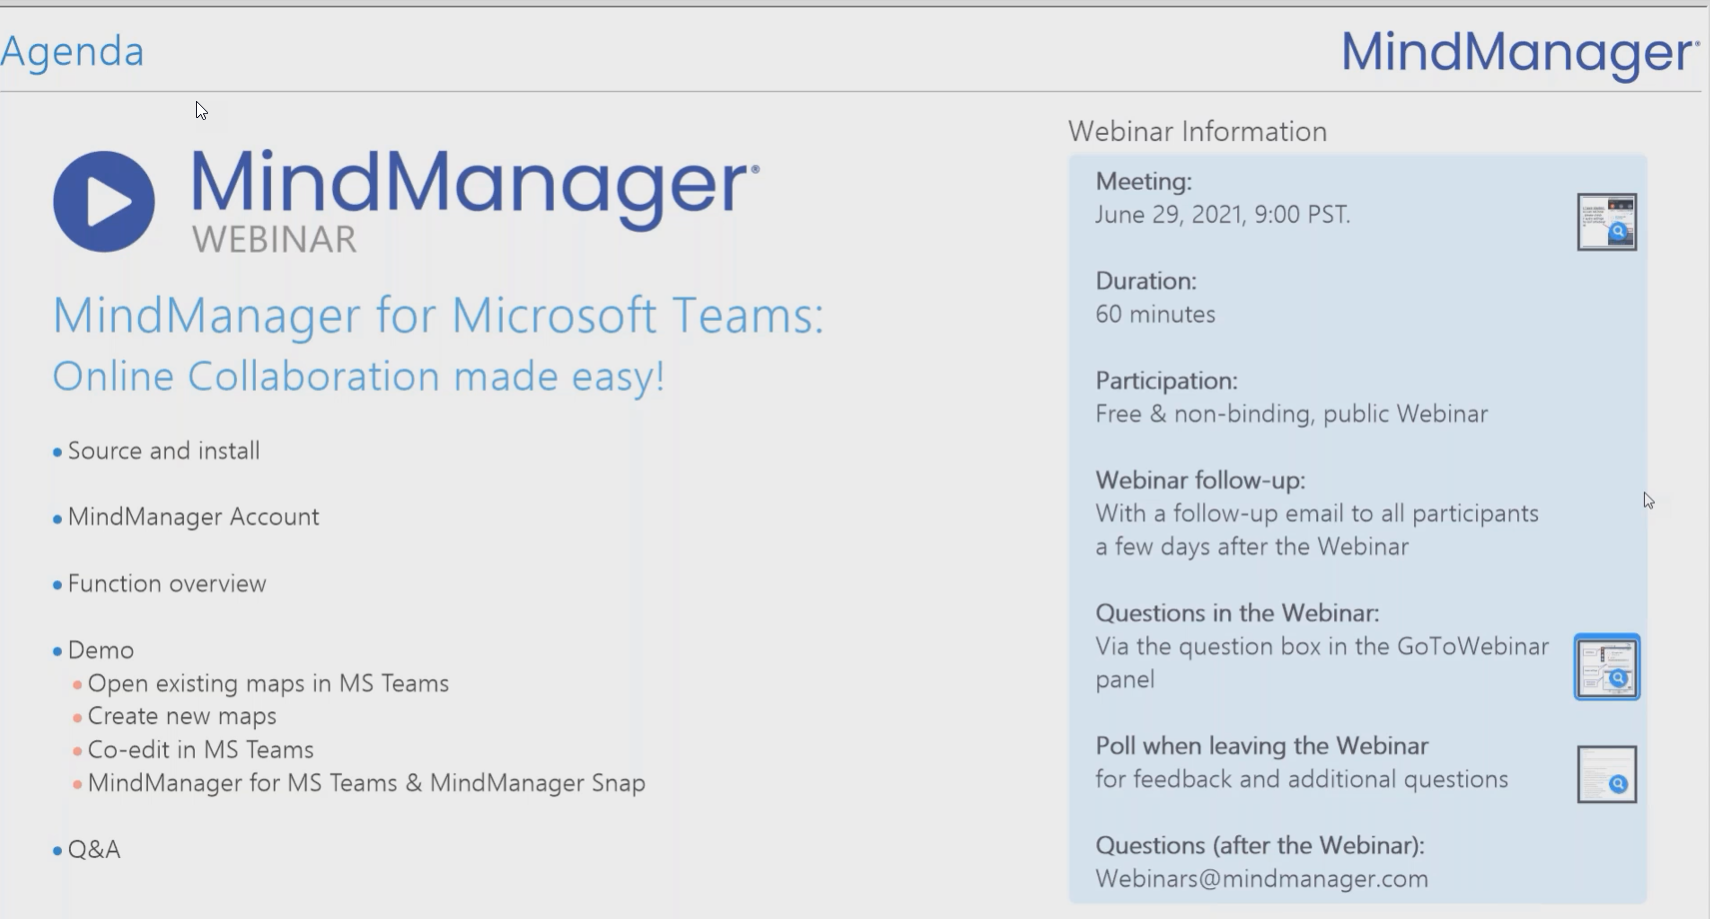Select Open existing maps in MS Teams

tap(268, 684)
